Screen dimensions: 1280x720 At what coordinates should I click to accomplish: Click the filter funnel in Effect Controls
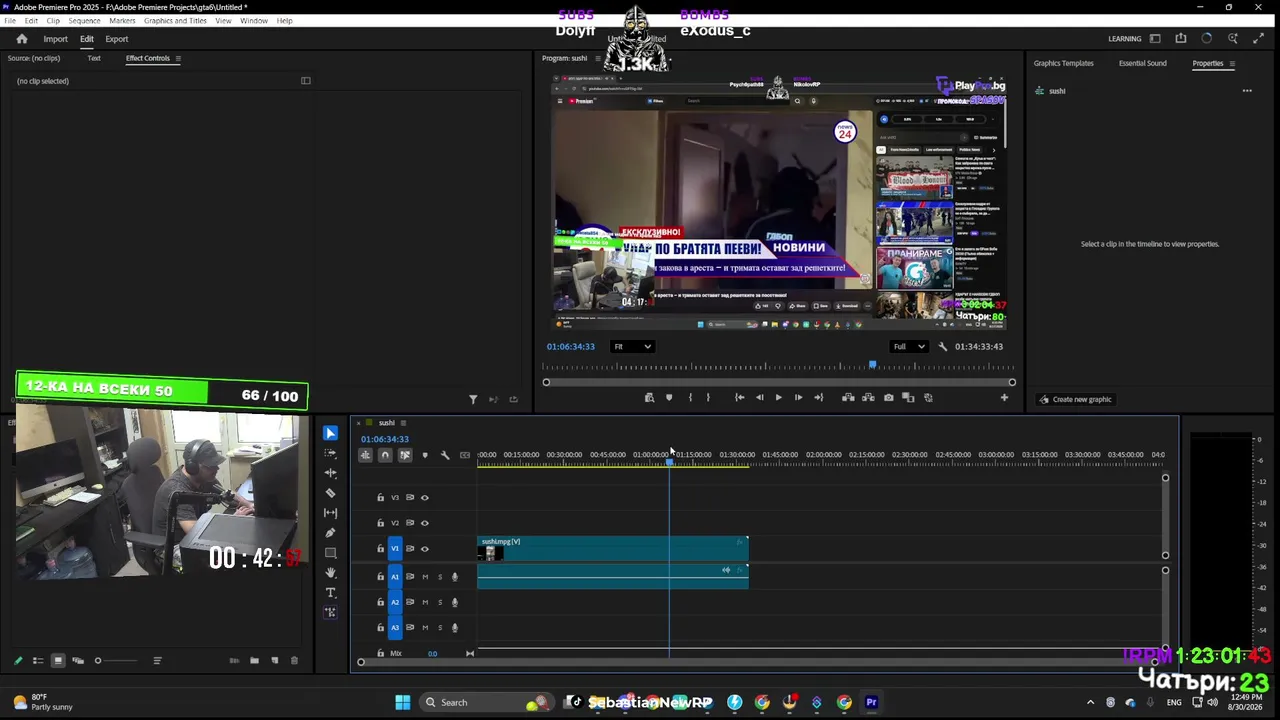coord(473,399)
